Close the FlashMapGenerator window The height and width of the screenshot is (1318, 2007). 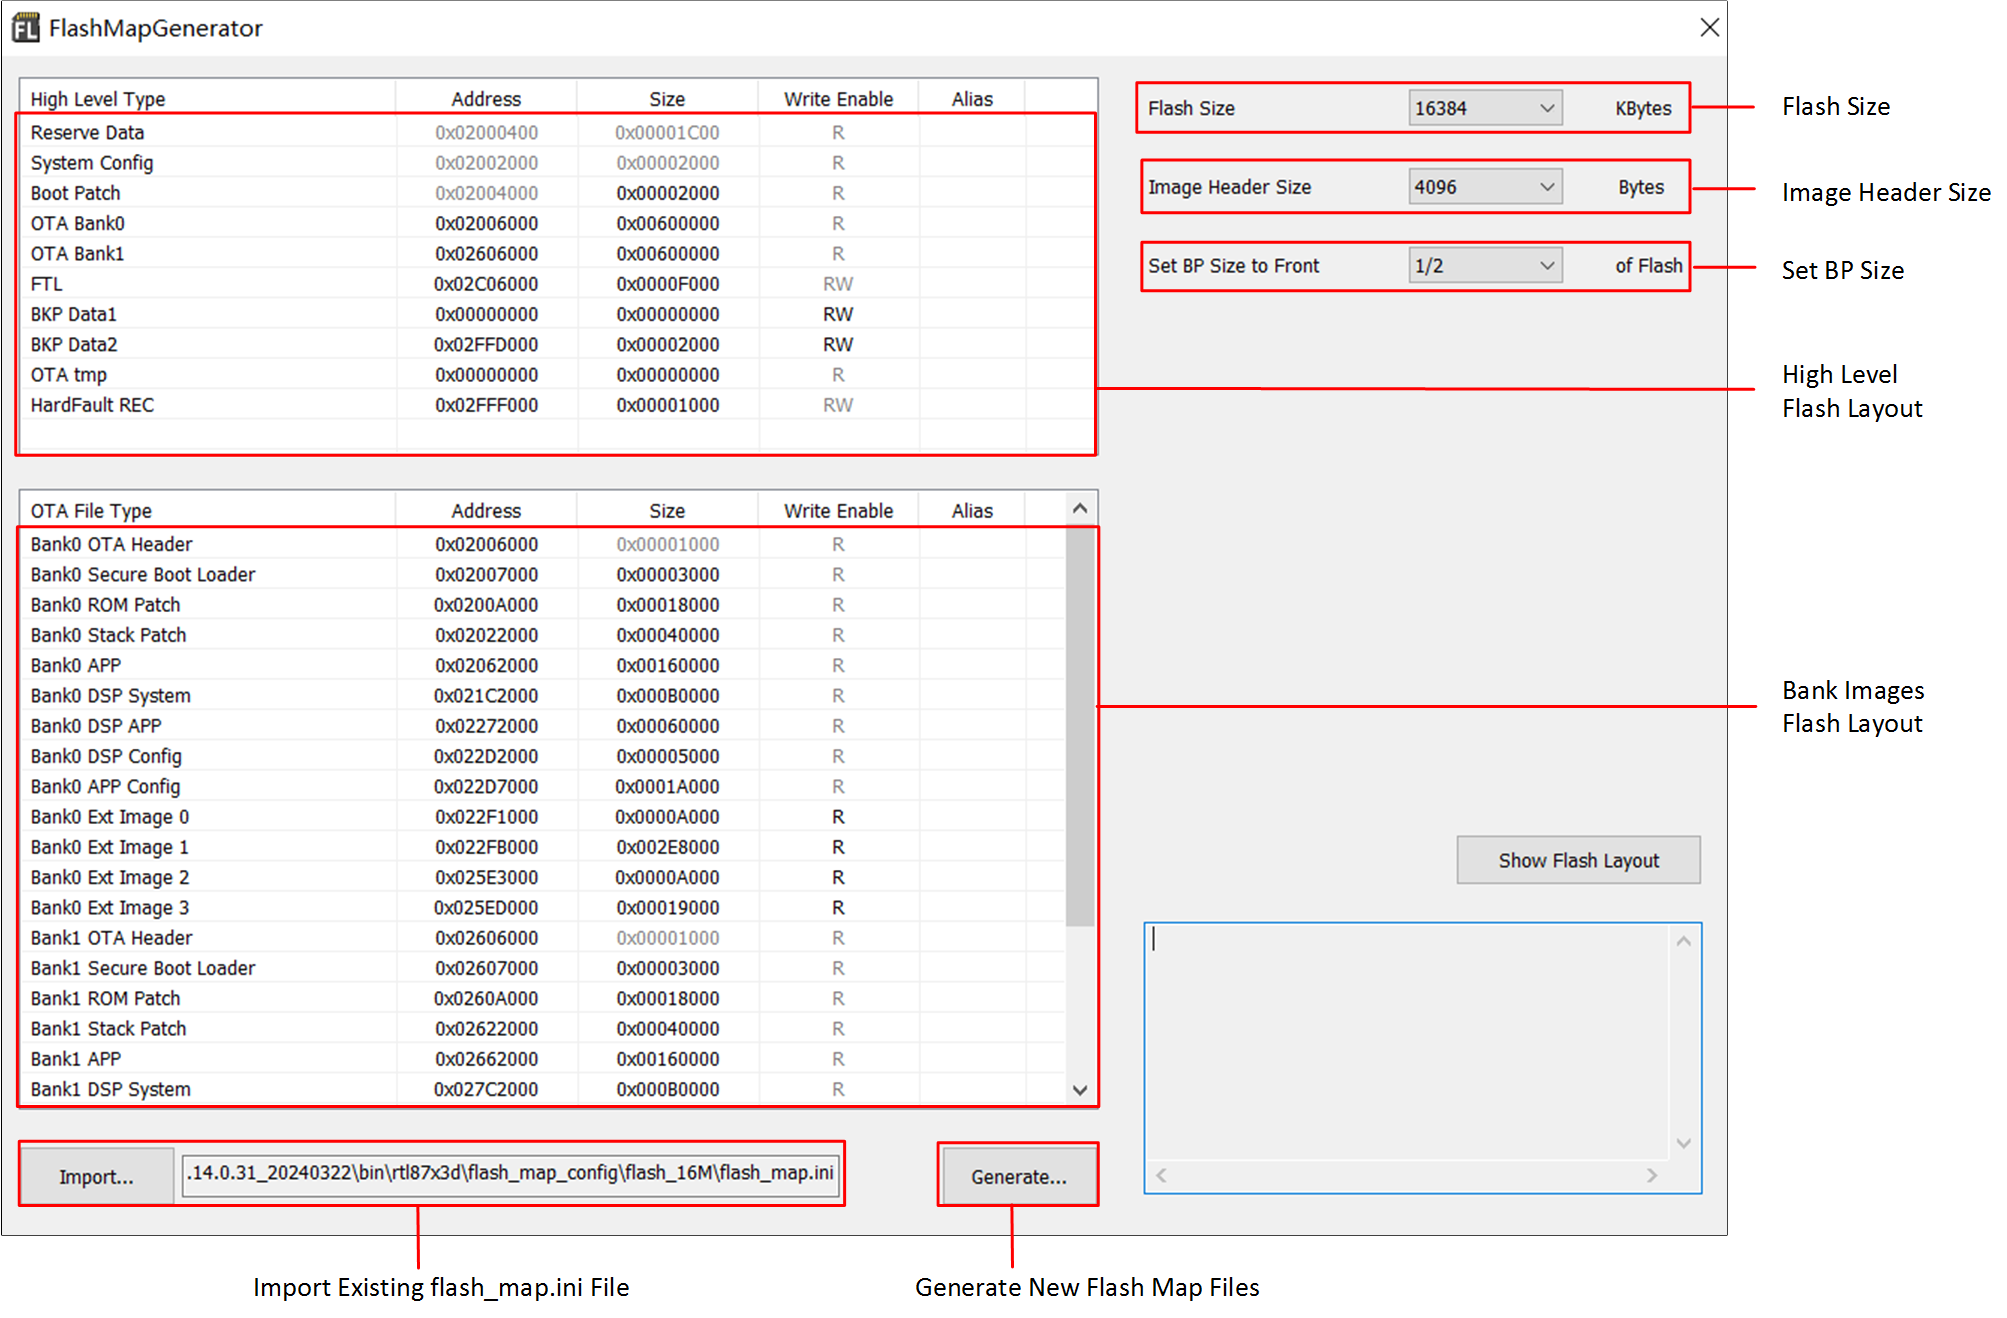tap(1709, 27)
